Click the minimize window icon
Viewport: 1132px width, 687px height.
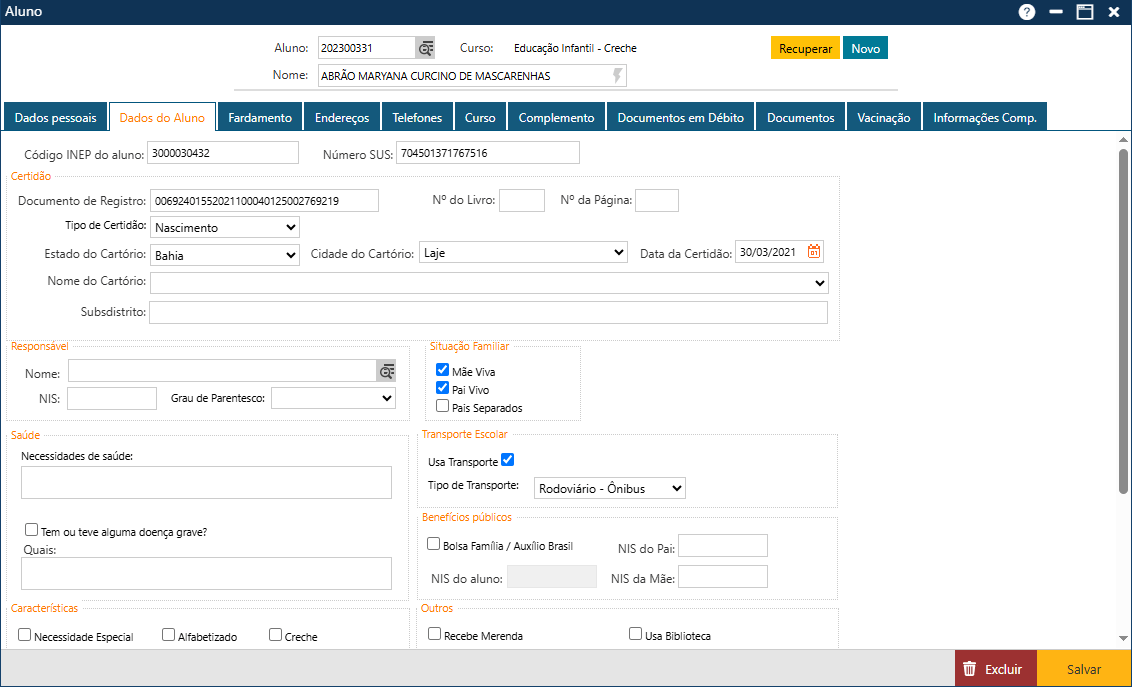point(1056,12)
